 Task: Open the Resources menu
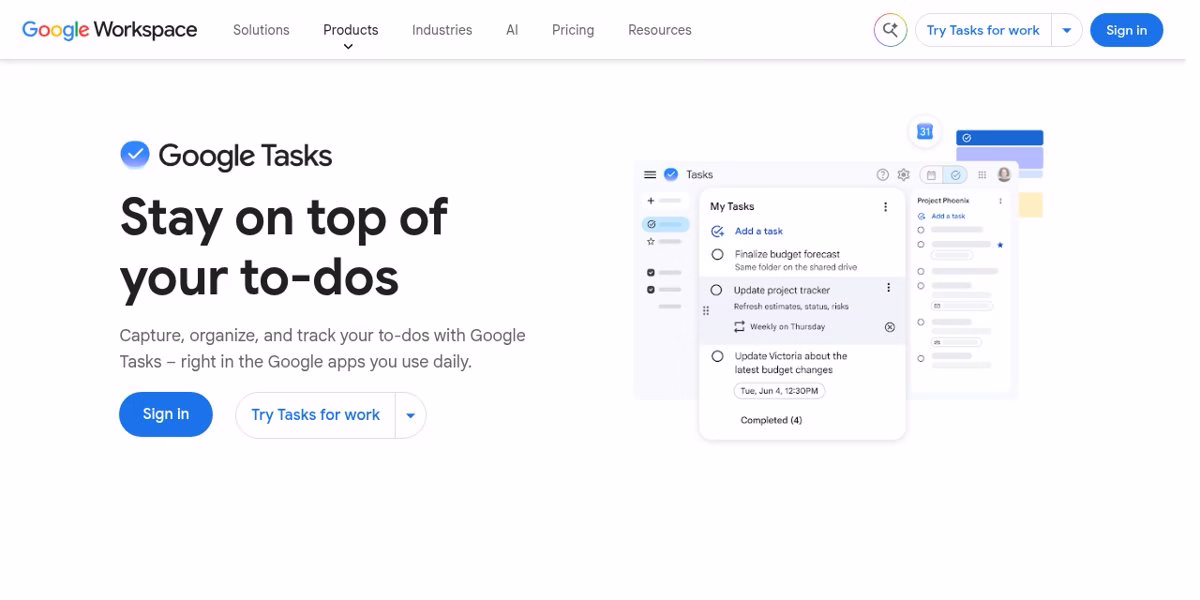pyautogui.click(x=660, y=30)
